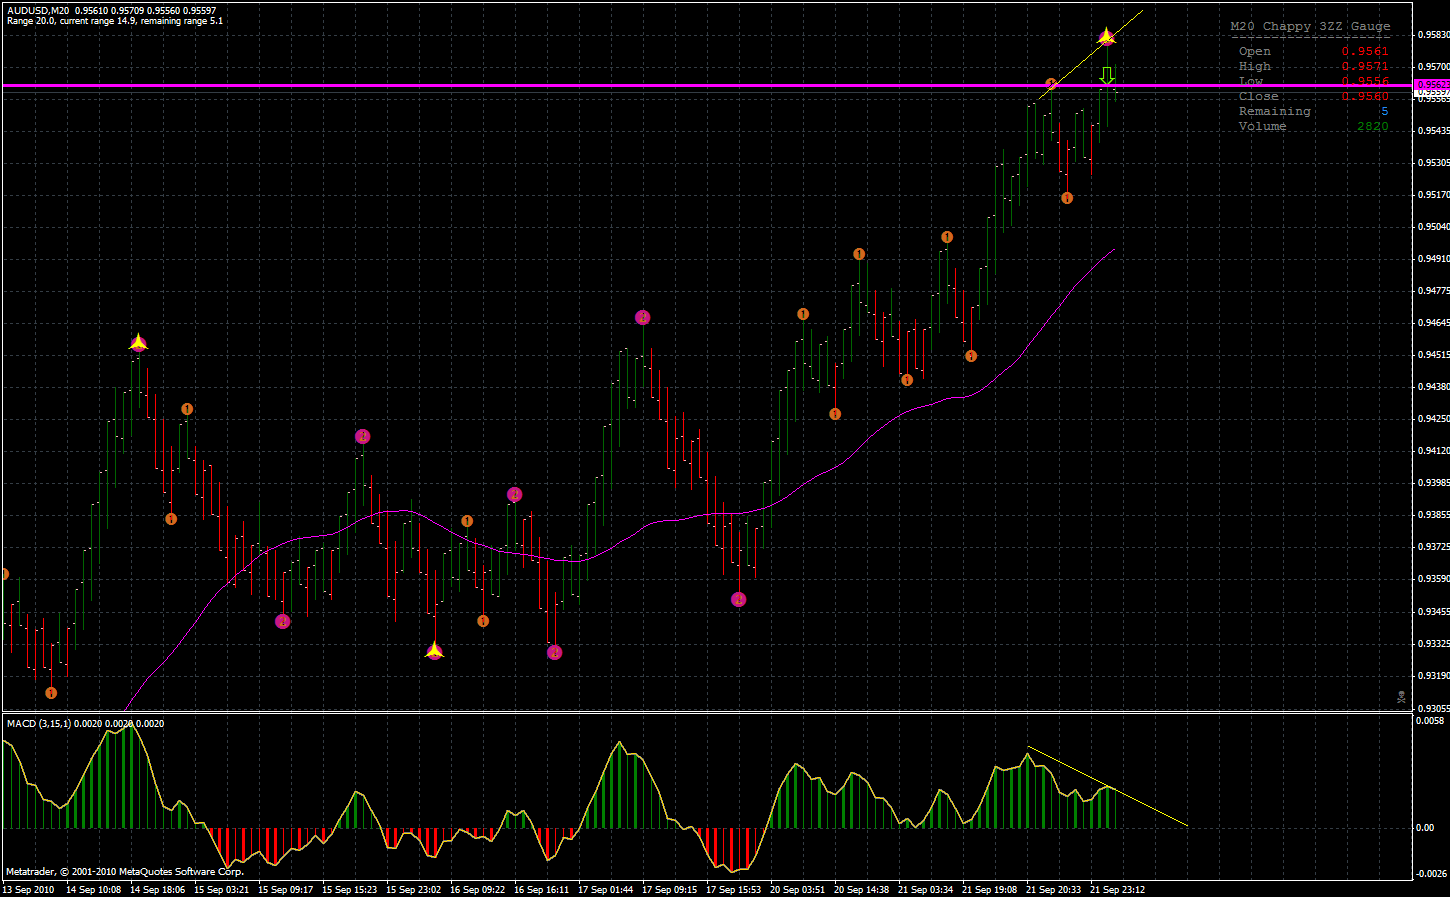This screenshot has height=897, width=1450.
Task: Select the orange '1' marker at the bottom-left low
Action: click(x=51, y=693)
